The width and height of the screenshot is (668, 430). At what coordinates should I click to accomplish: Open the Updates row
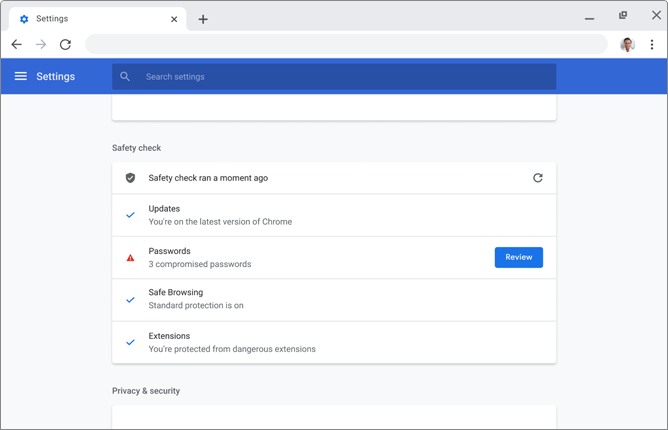pyautogui.click(x=333, y=215)
